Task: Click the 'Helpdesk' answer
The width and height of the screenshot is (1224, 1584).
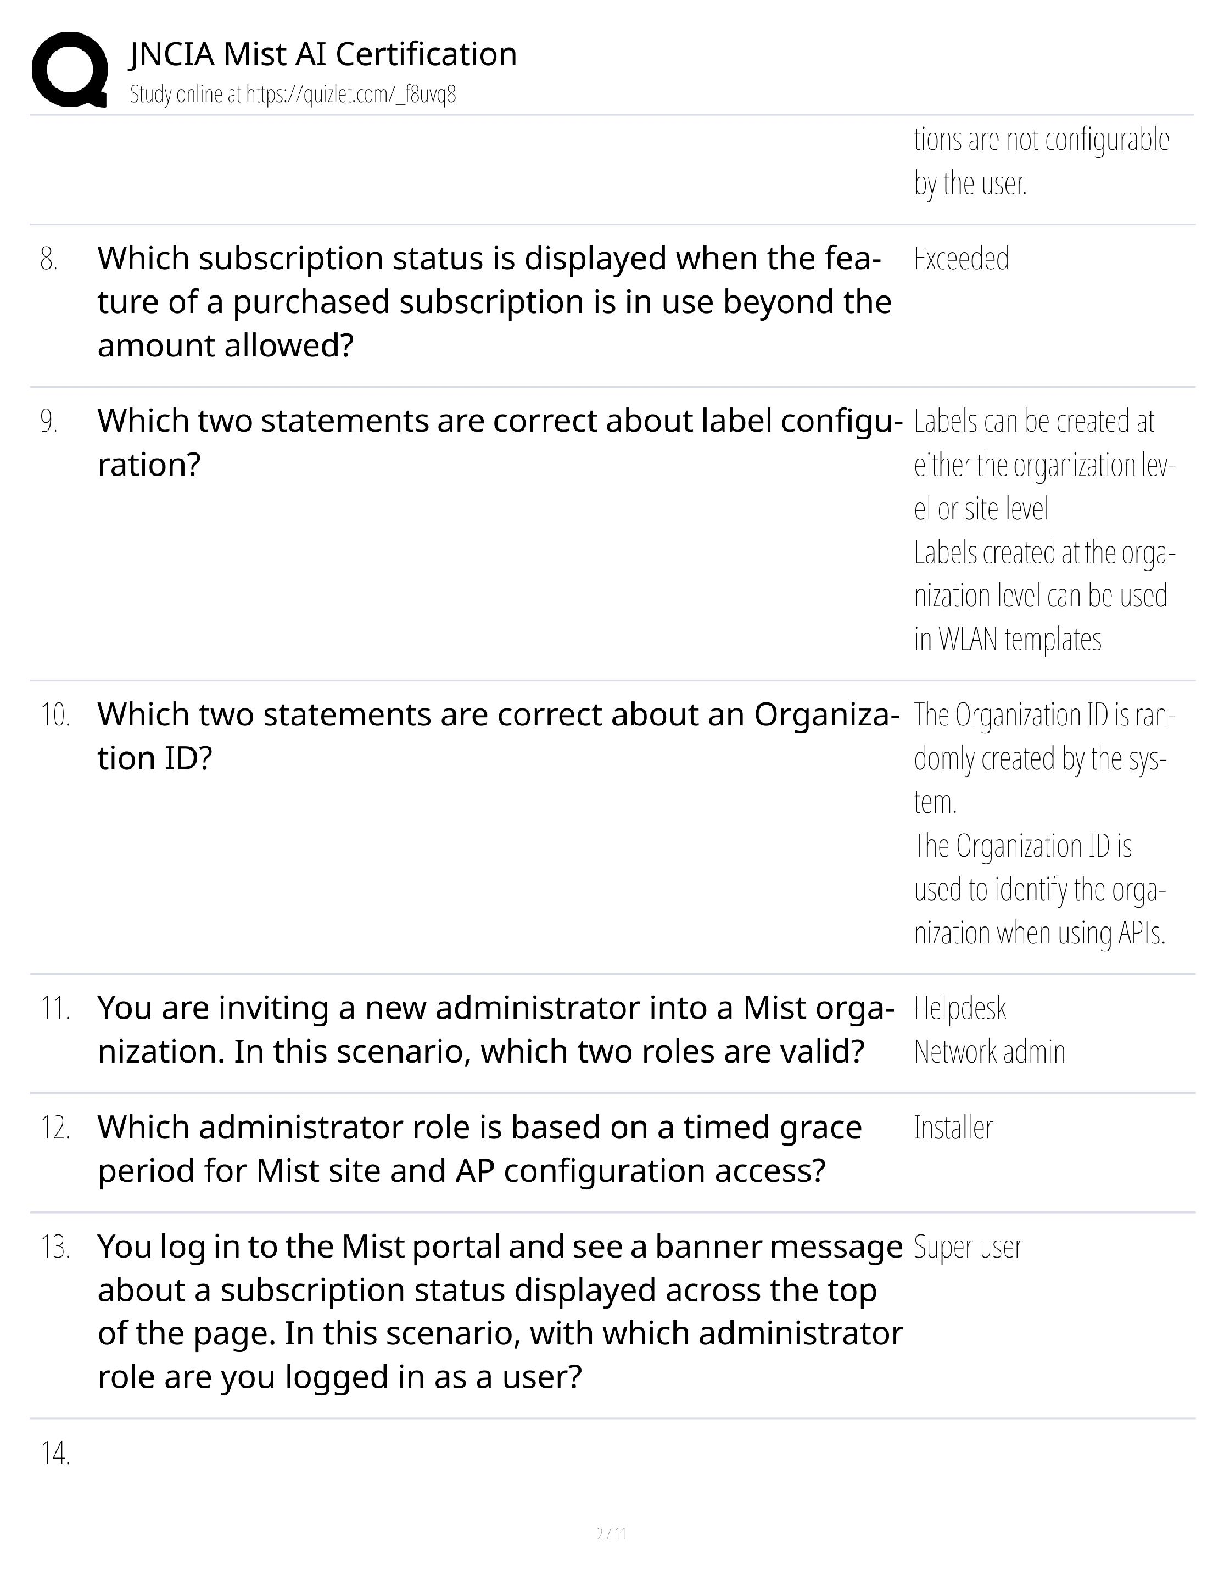Action: (960, 1008)
